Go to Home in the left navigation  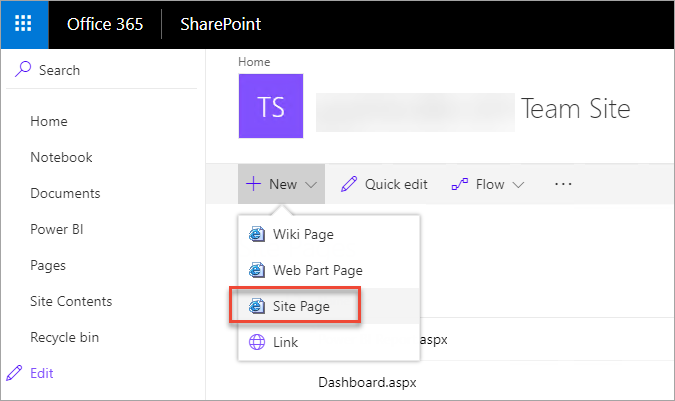pyautogui.click(x=49, y=121)
